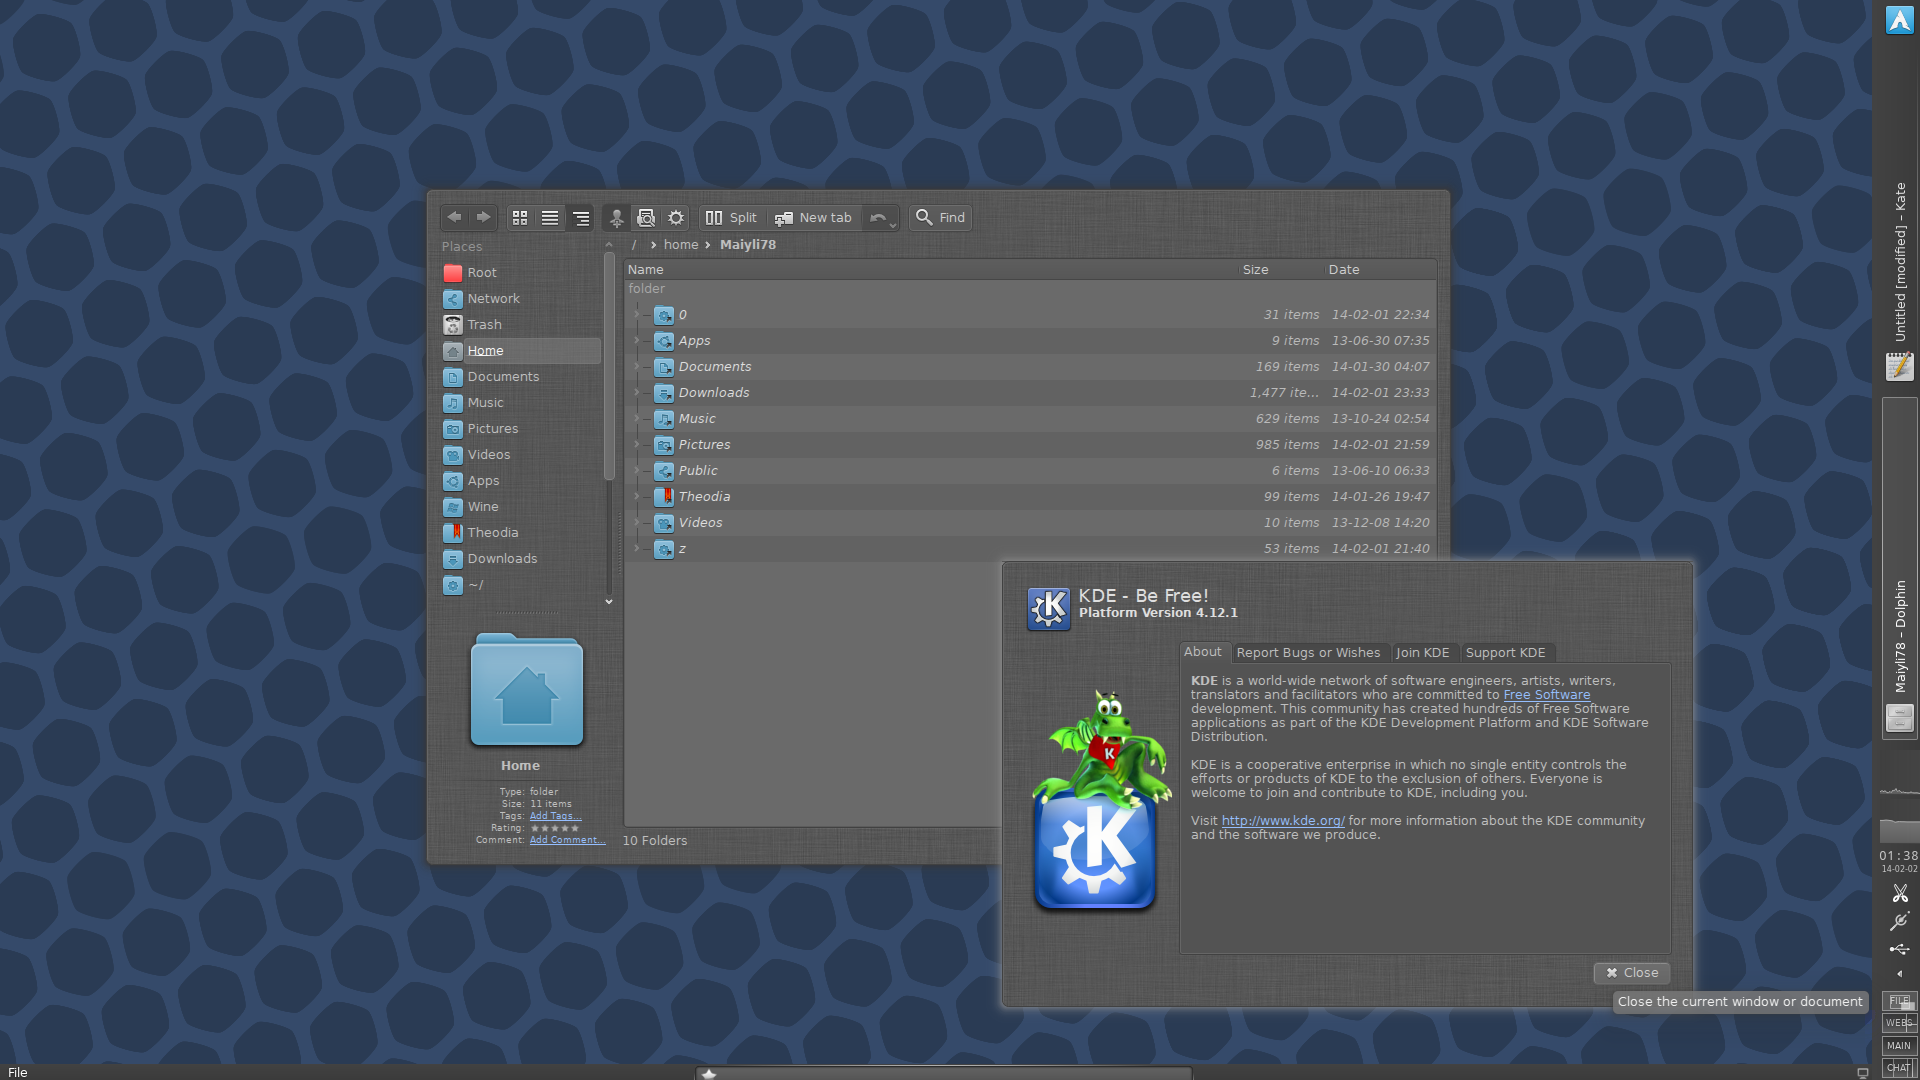This screenshot has height=1080, width=1920.
Task: Select the Videos folder in file list
Action: 1030,522
